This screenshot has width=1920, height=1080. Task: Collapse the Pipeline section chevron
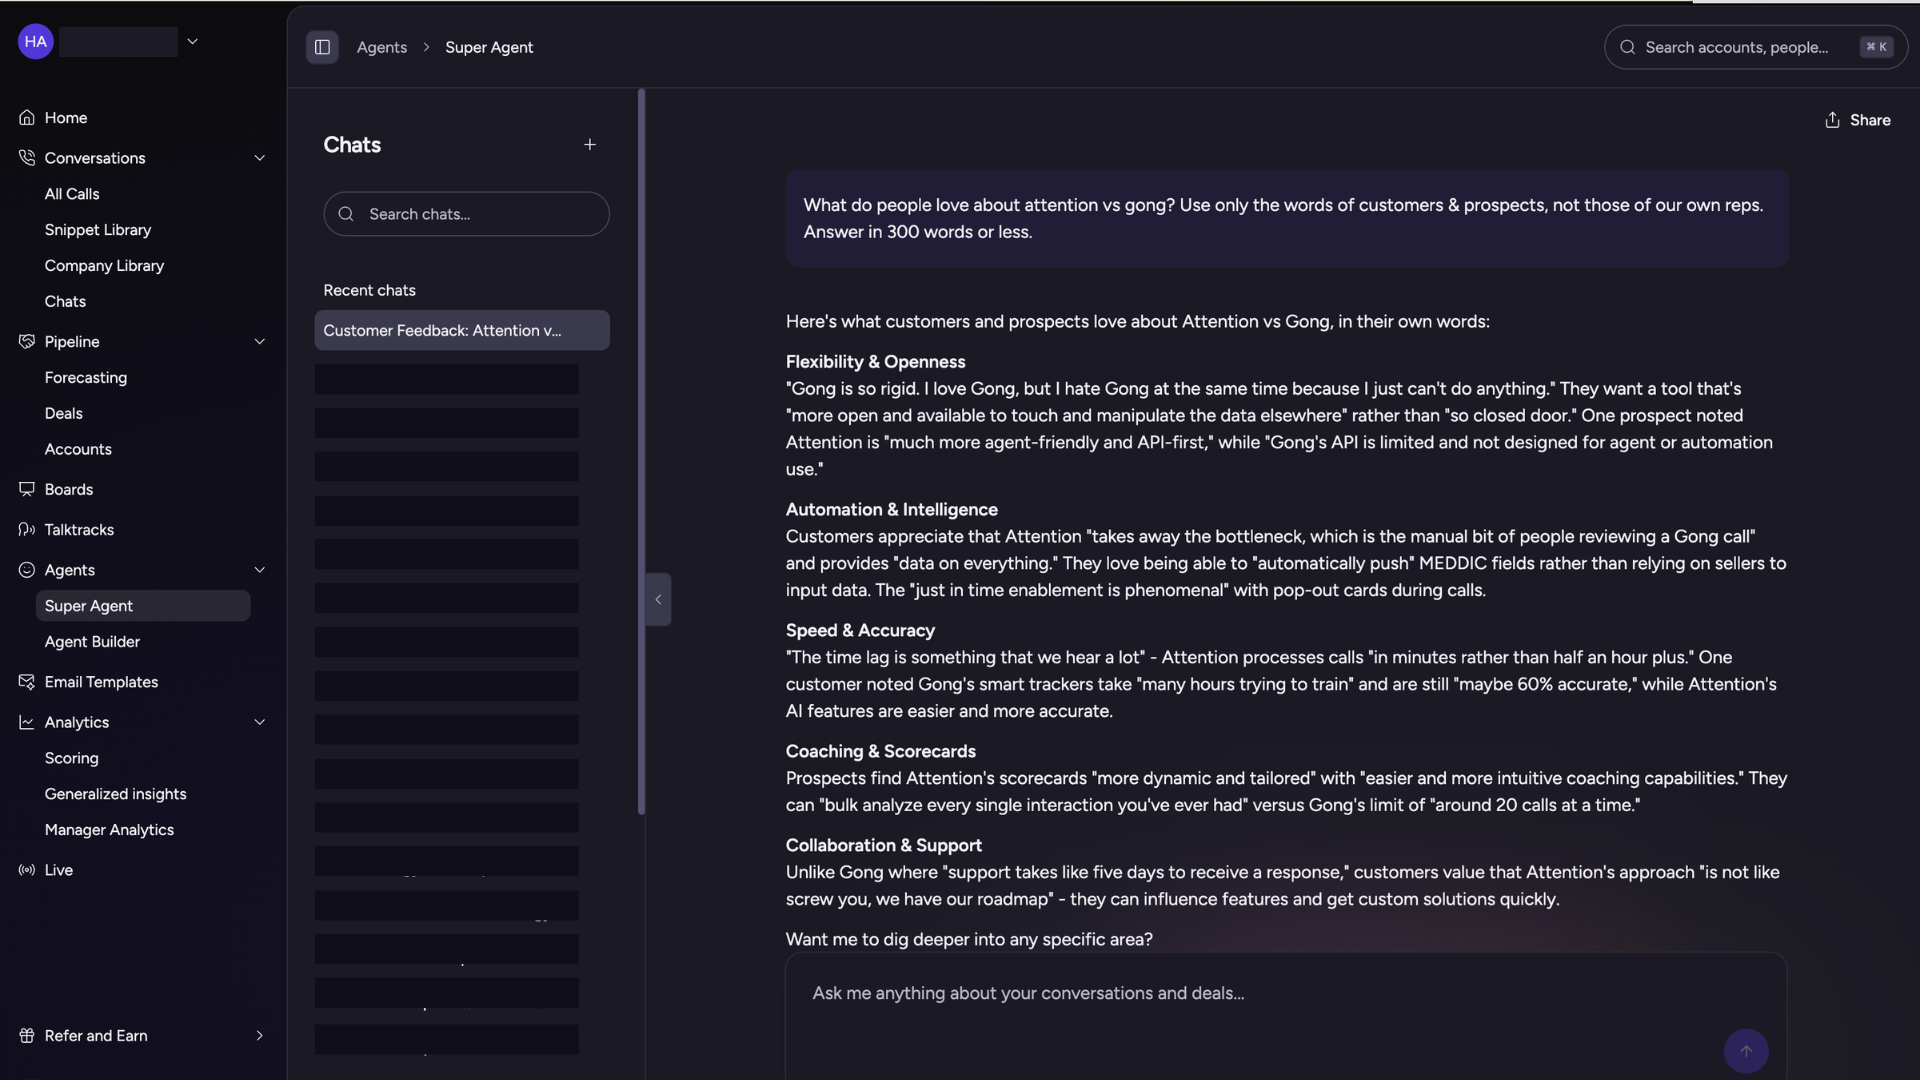pos(260,342)
